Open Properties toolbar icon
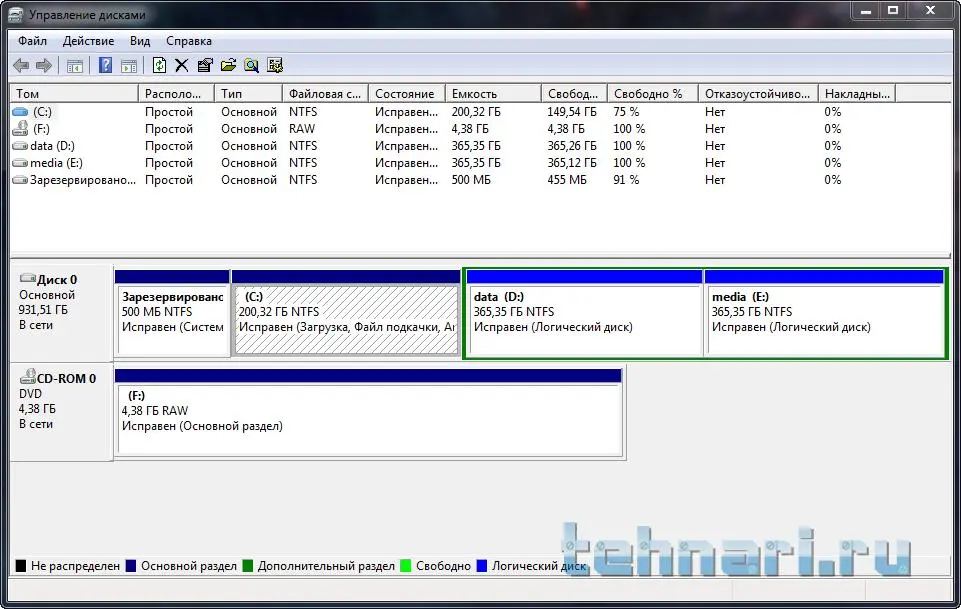The height and width of the screenshot is (609, 961). click(x=205, y=65)
